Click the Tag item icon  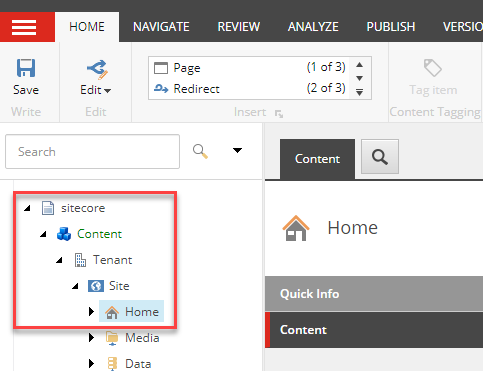pyautogui.click(x=433, y=68)
